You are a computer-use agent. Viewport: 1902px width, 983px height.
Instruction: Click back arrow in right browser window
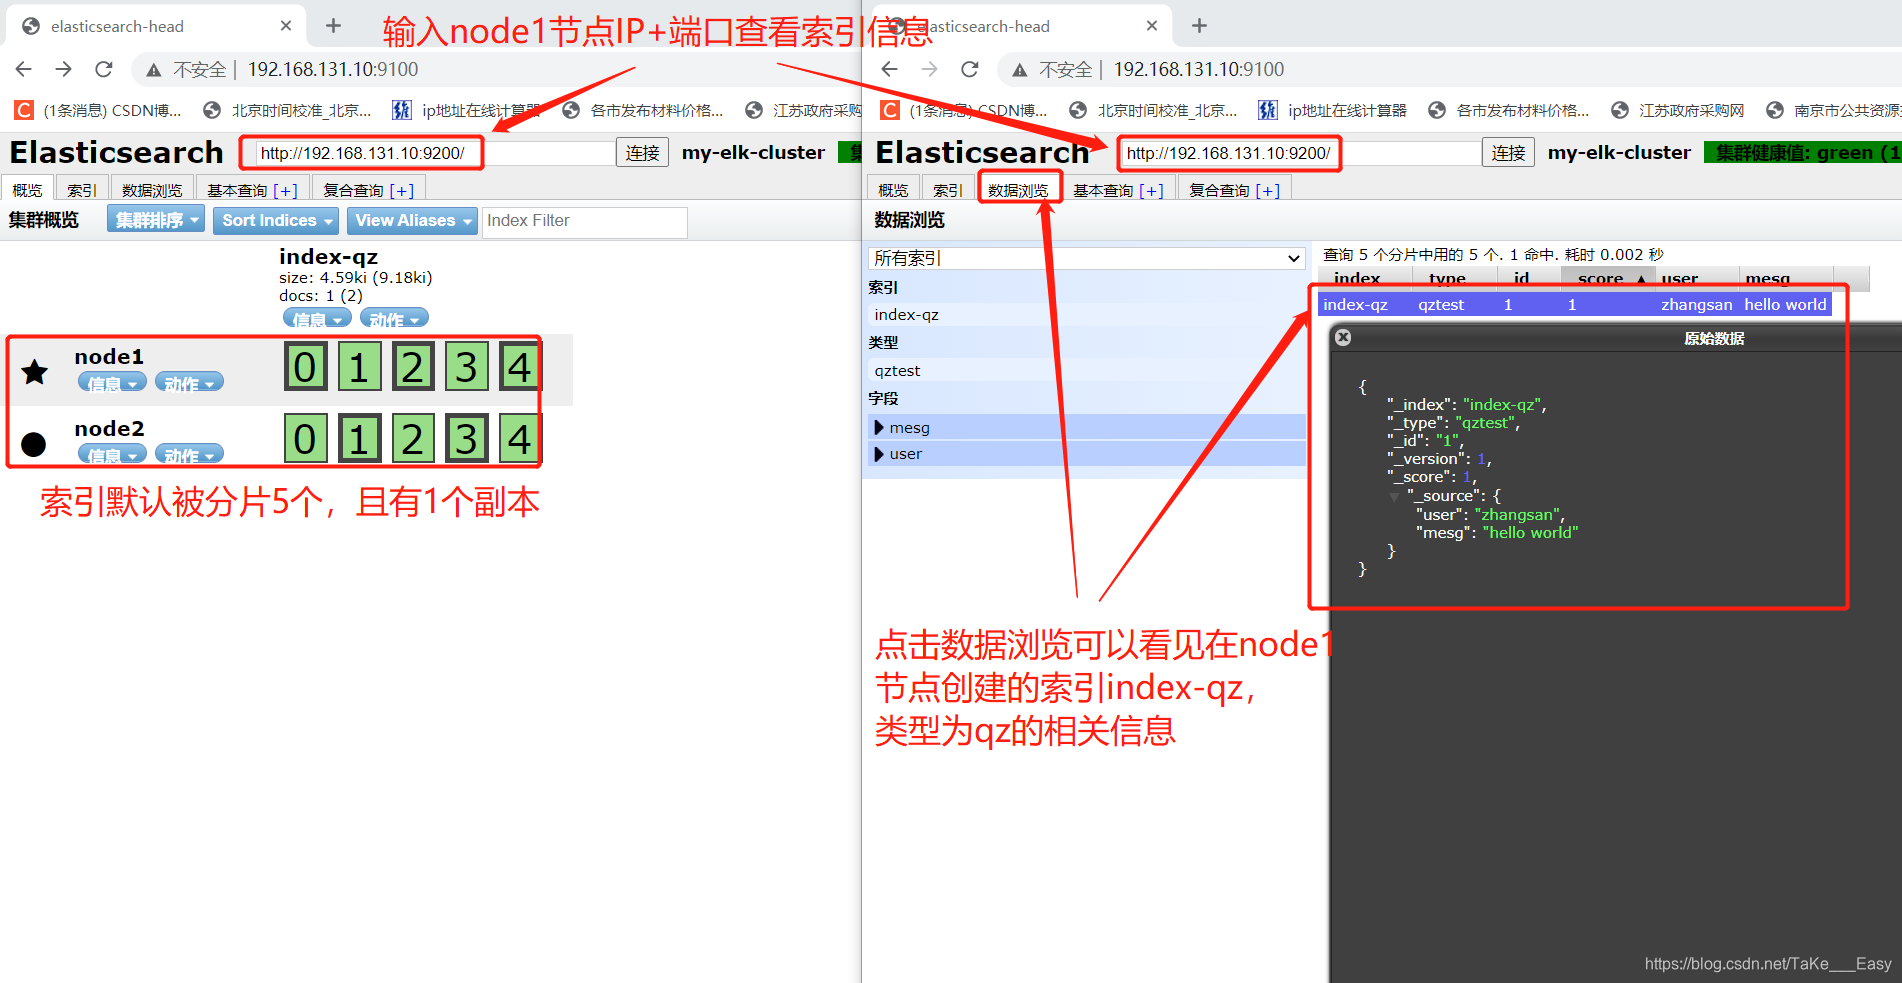[890, 69]
